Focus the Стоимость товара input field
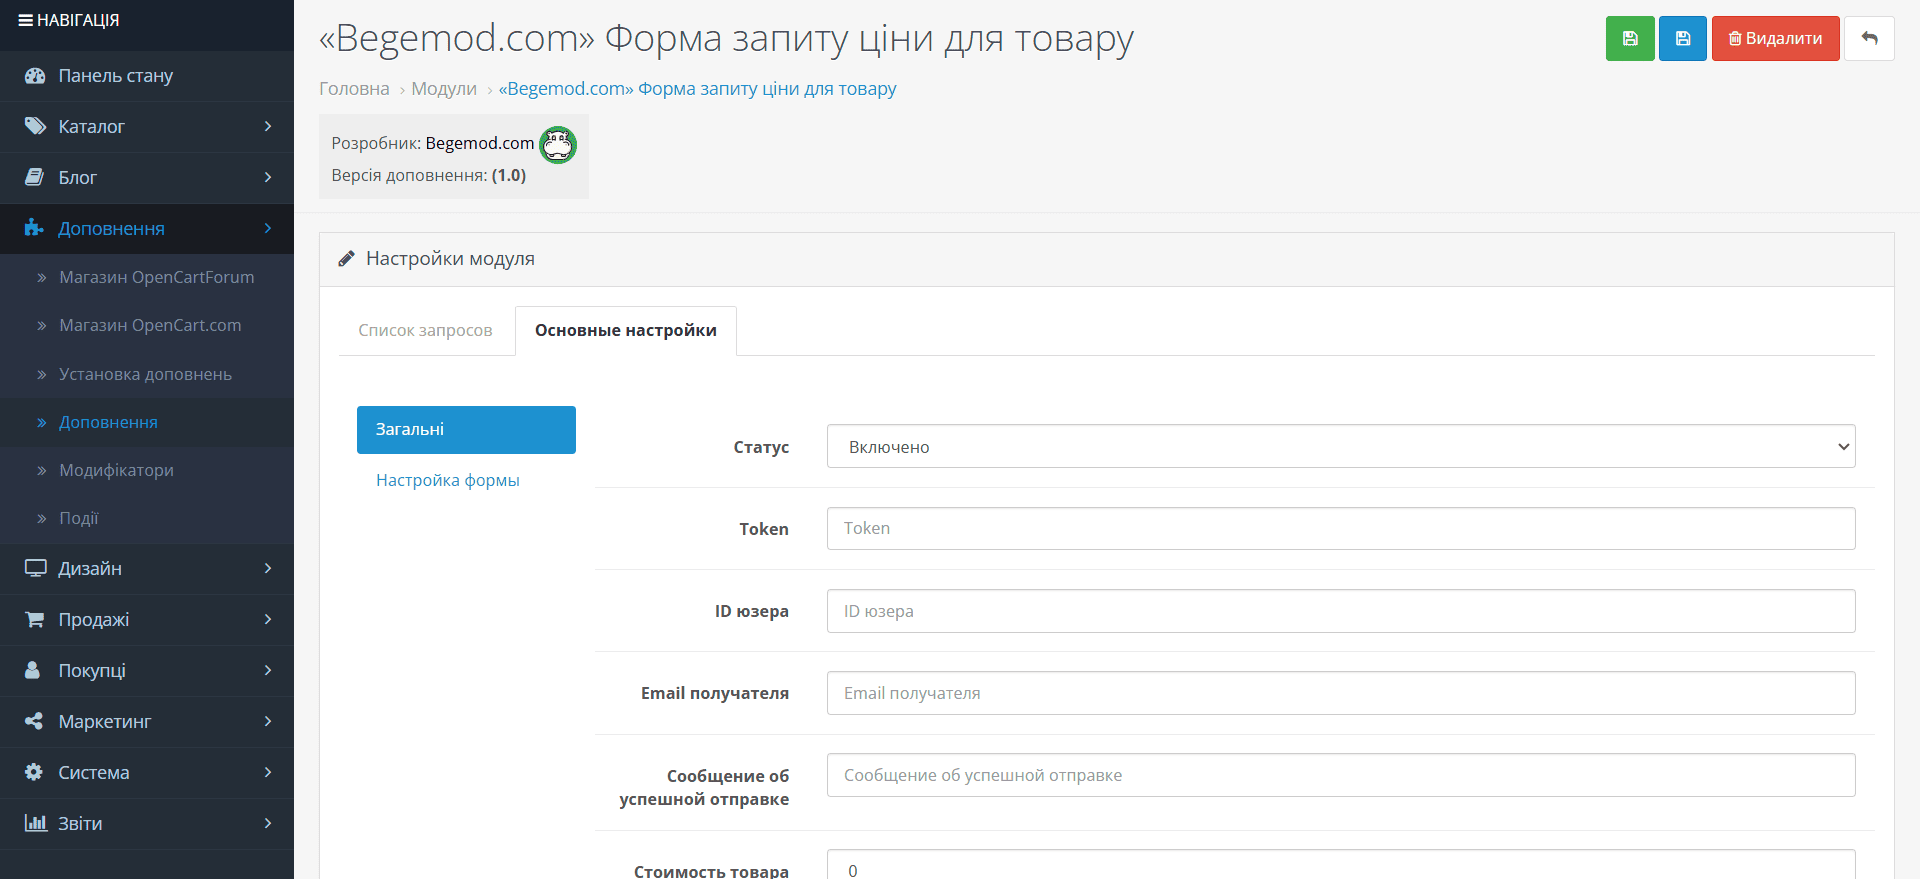 click(1341, 865)
